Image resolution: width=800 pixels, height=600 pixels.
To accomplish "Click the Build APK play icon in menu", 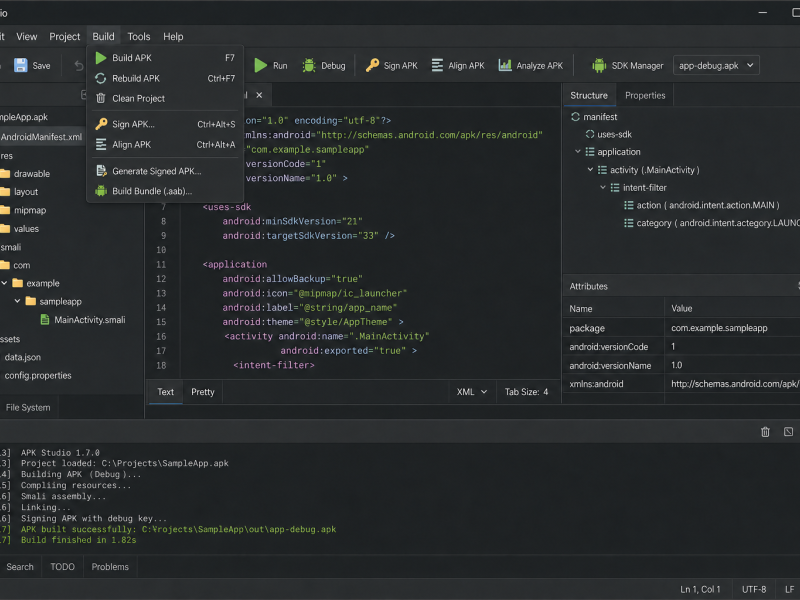I will click(101, 58).
